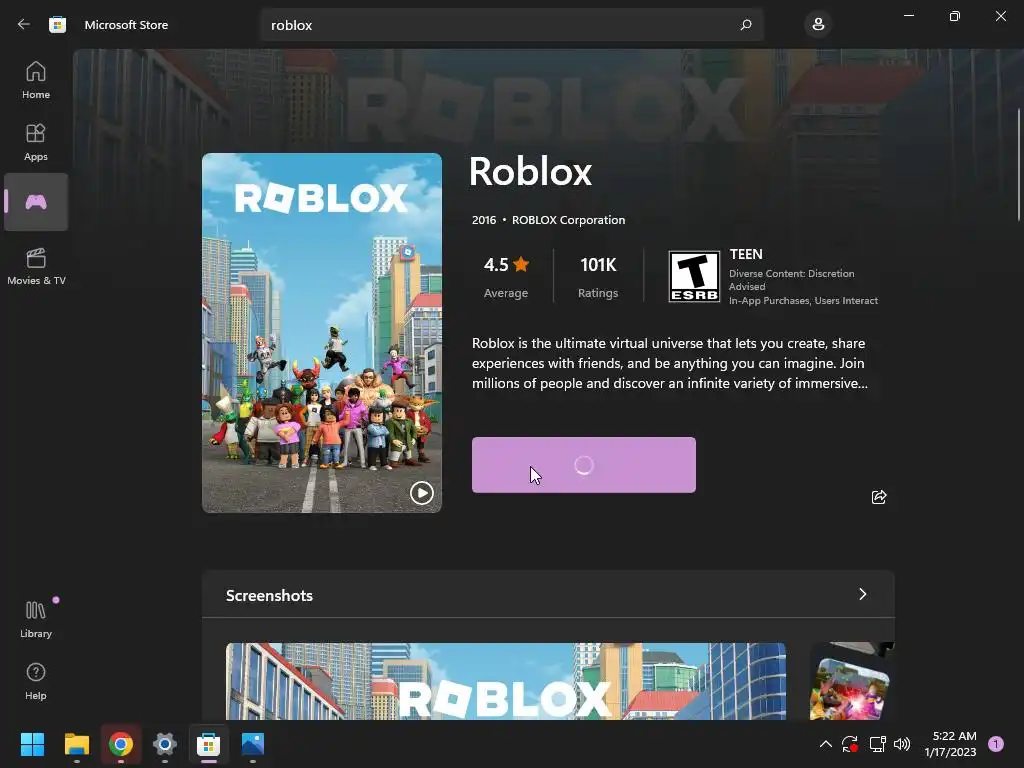The height and width of the screenshot is (768, 1024).
Task: Share the Roblox app page
Action: (879, 497)
